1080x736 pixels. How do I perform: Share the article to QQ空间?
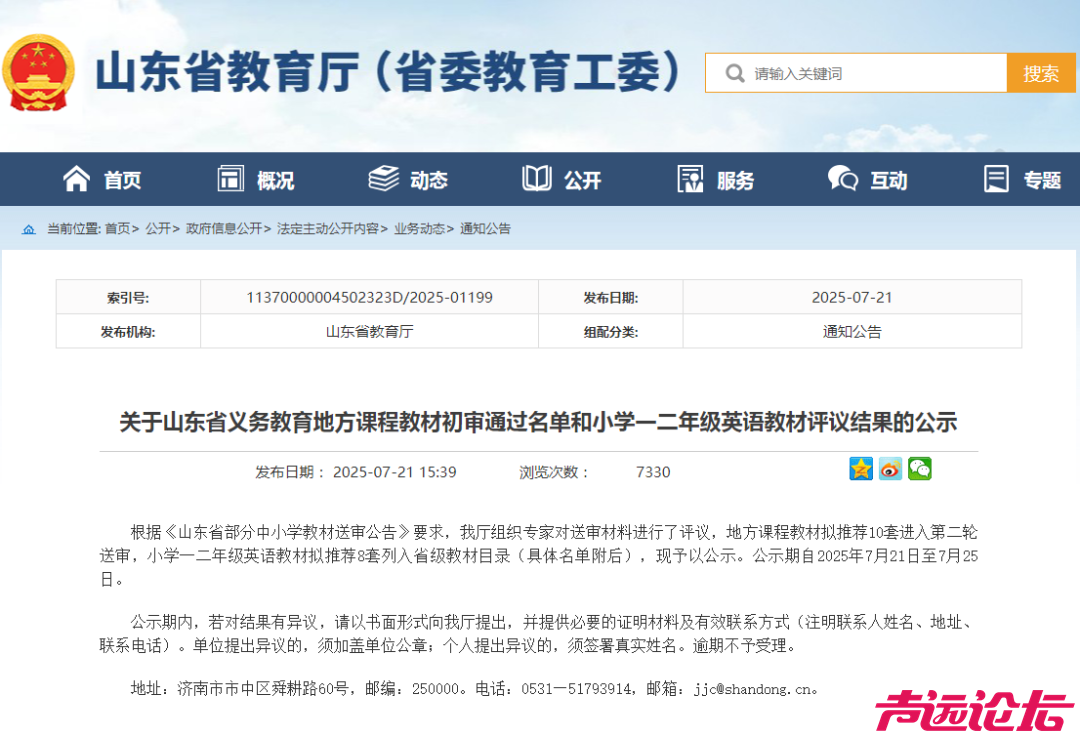[x=861, y=468]
